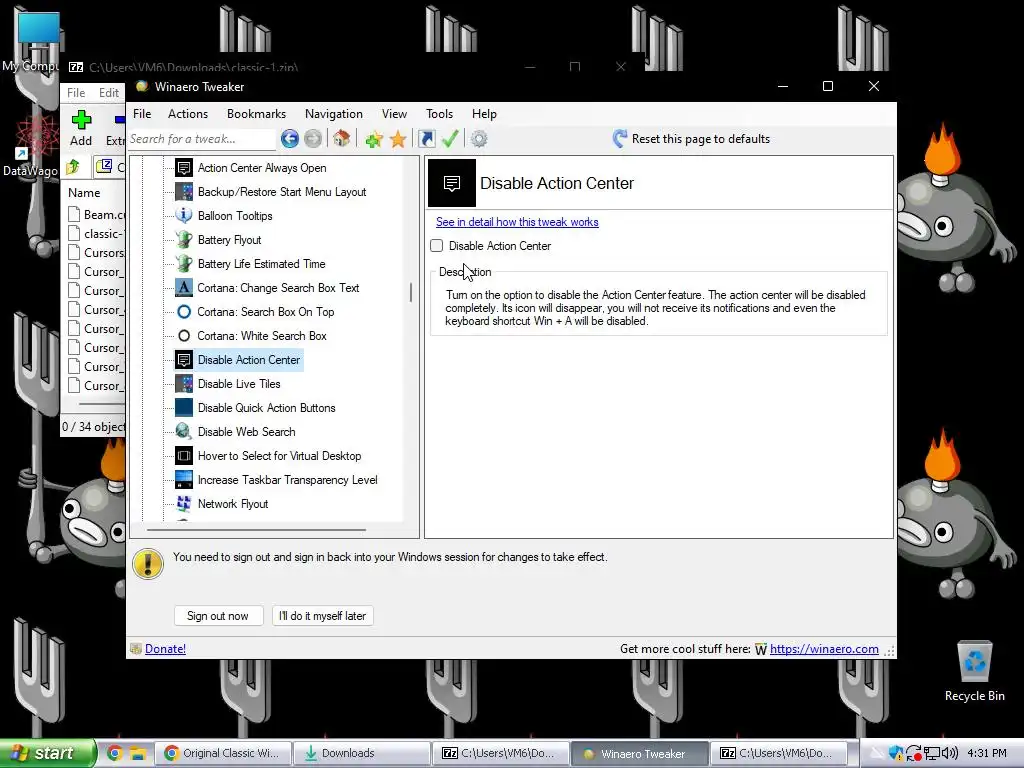Click the Sign out now button
This screenshot has height=768, width=1024.
pyautogui.click(x=218, y=616)
